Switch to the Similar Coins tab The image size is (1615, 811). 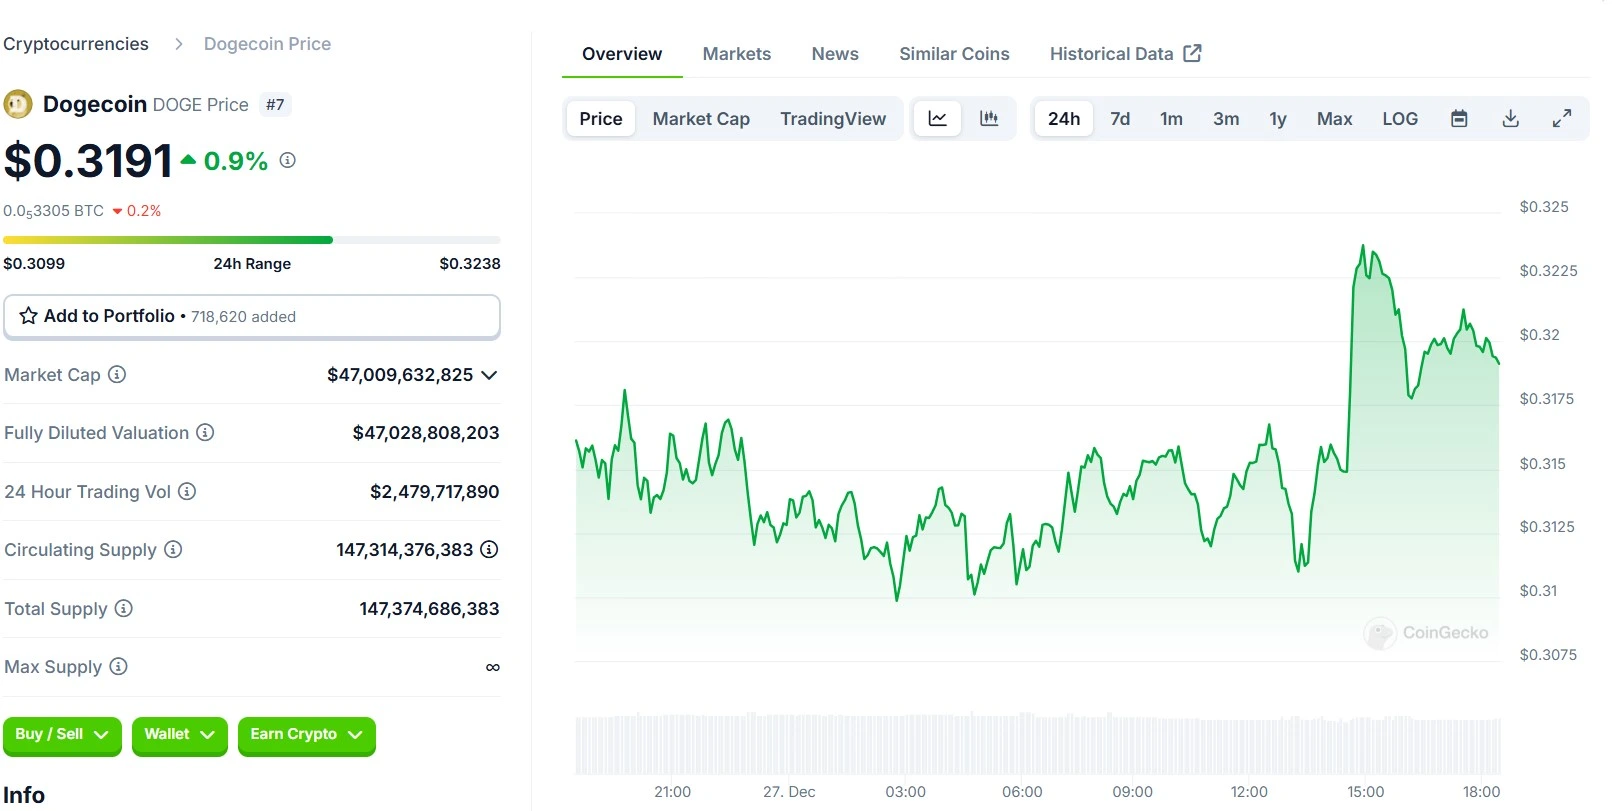(x=953, y=54)
